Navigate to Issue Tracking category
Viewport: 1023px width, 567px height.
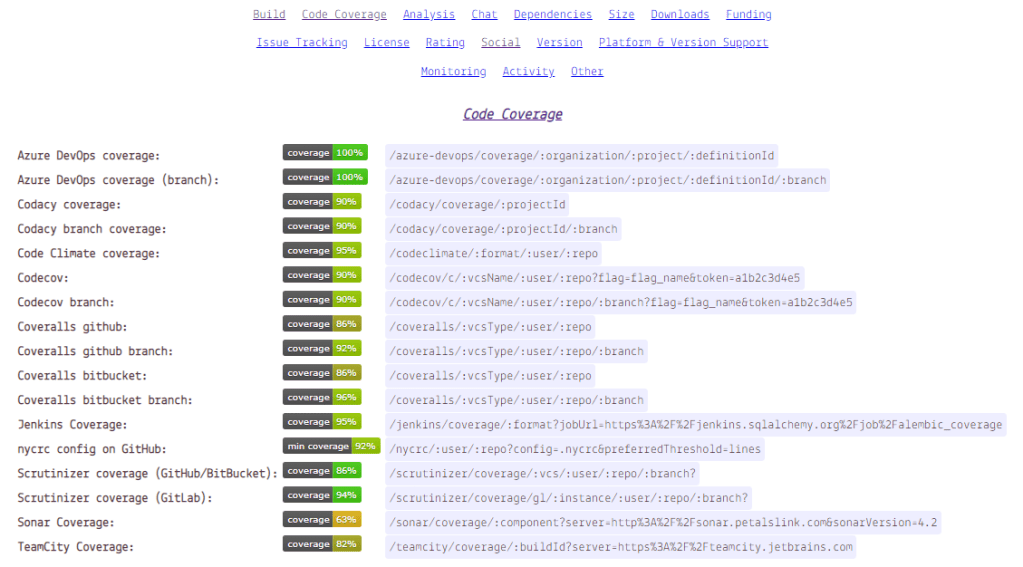click(x=302, y=43)
